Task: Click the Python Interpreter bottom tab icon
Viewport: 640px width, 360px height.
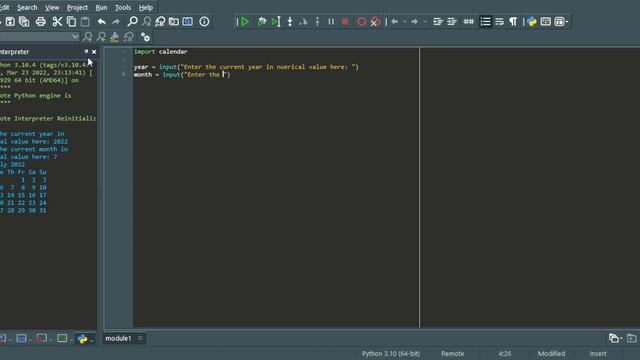Action: [x=82, y=339]
